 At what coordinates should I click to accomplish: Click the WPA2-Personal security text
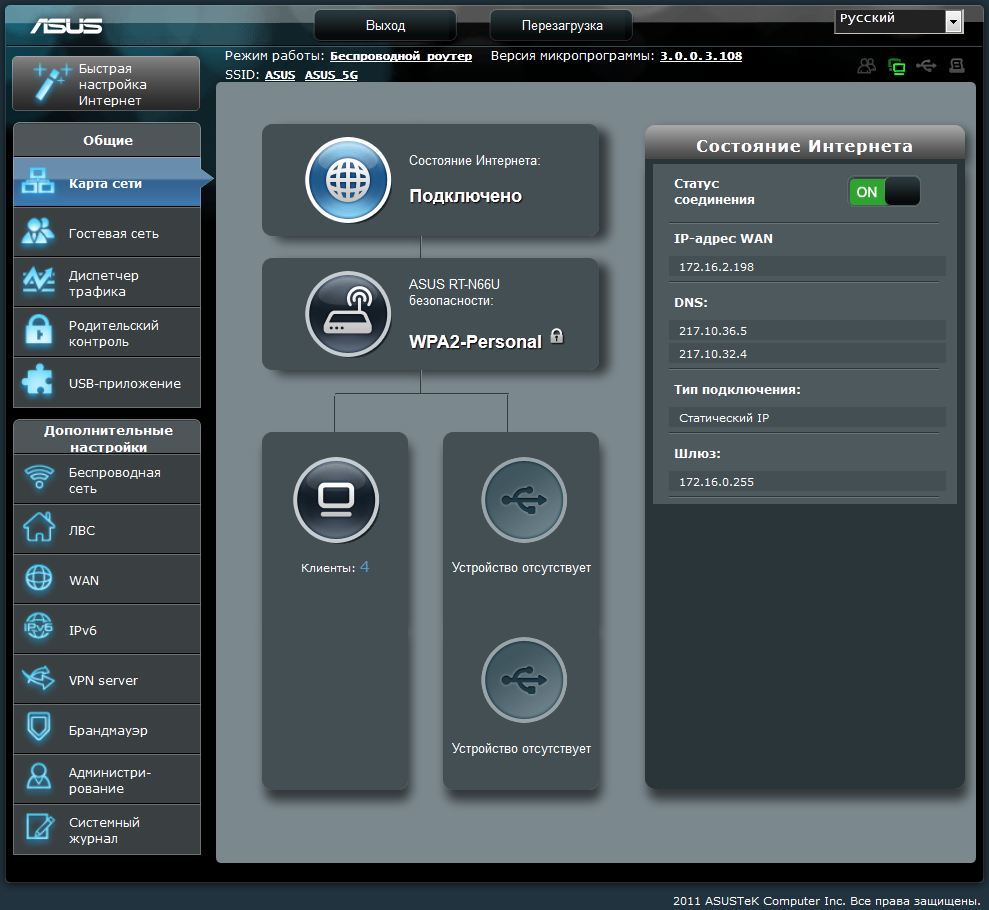point(476,342)
